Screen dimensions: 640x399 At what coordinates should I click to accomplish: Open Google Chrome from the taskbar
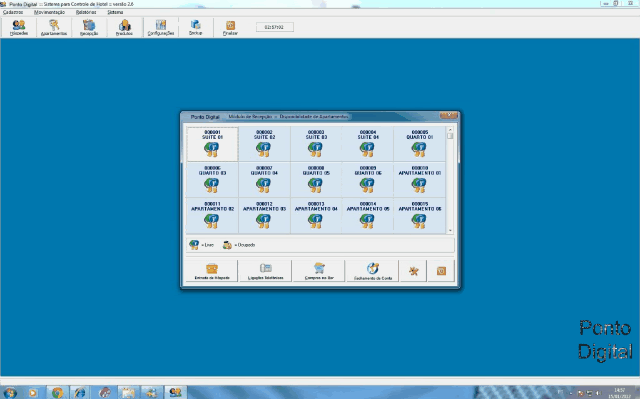click(x=57, y=393)
